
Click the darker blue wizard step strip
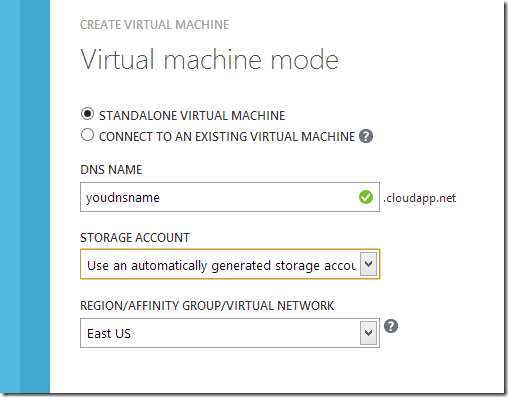35,197
